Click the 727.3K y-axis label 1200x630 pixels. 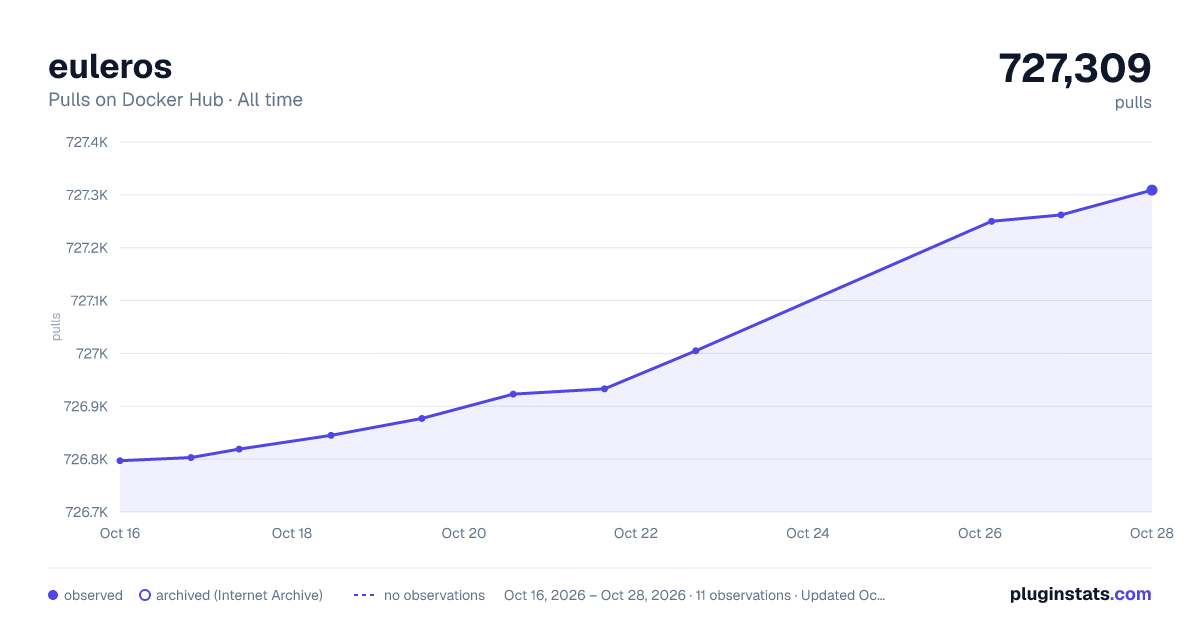pos(87,195)
